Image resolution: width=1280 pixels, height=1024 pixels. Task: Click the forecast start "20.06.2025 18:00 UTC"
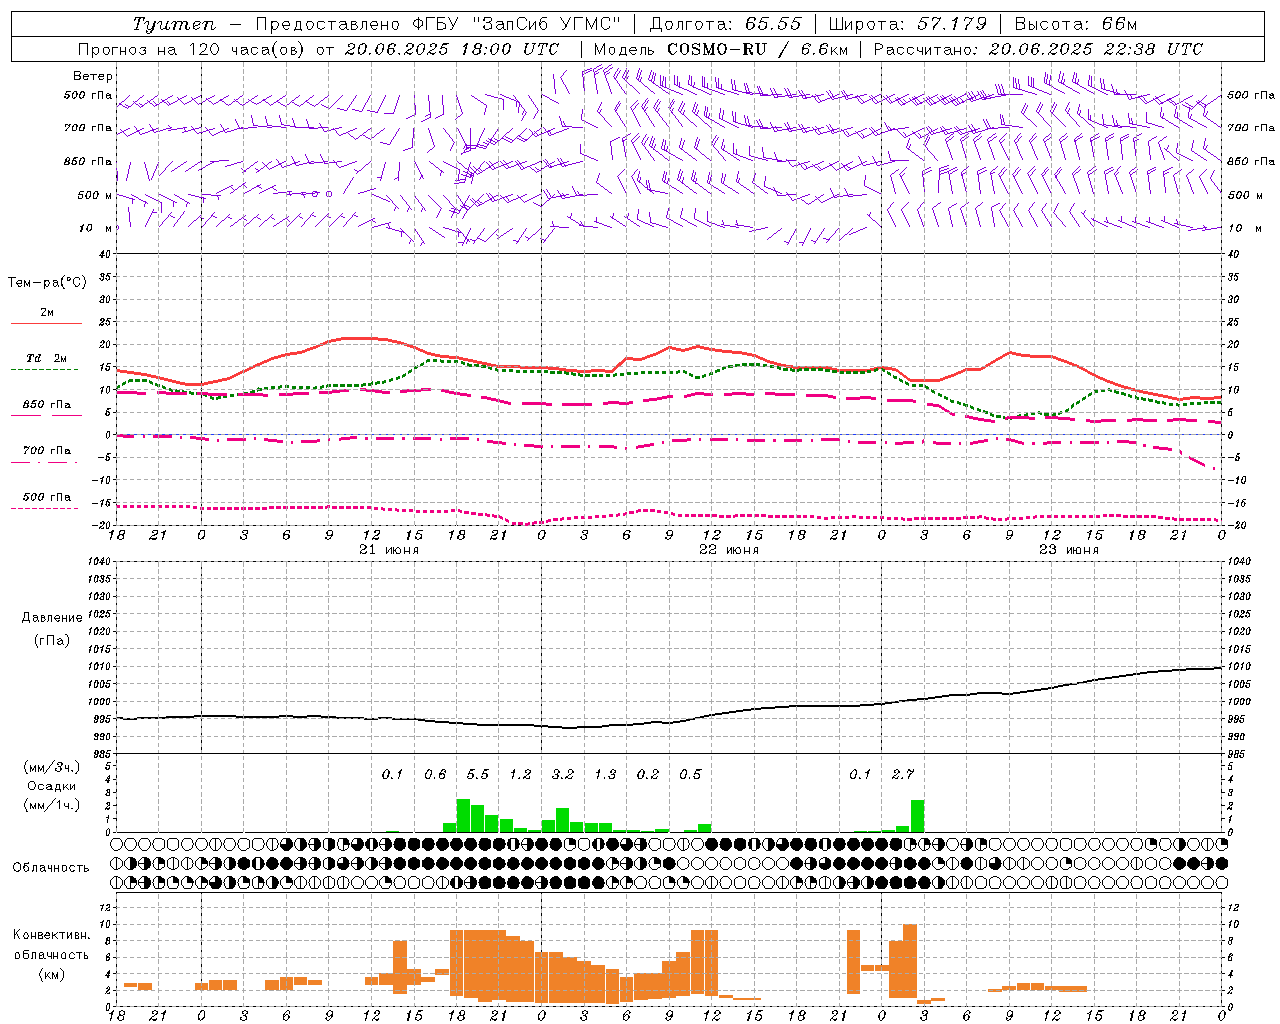(452, 49)
